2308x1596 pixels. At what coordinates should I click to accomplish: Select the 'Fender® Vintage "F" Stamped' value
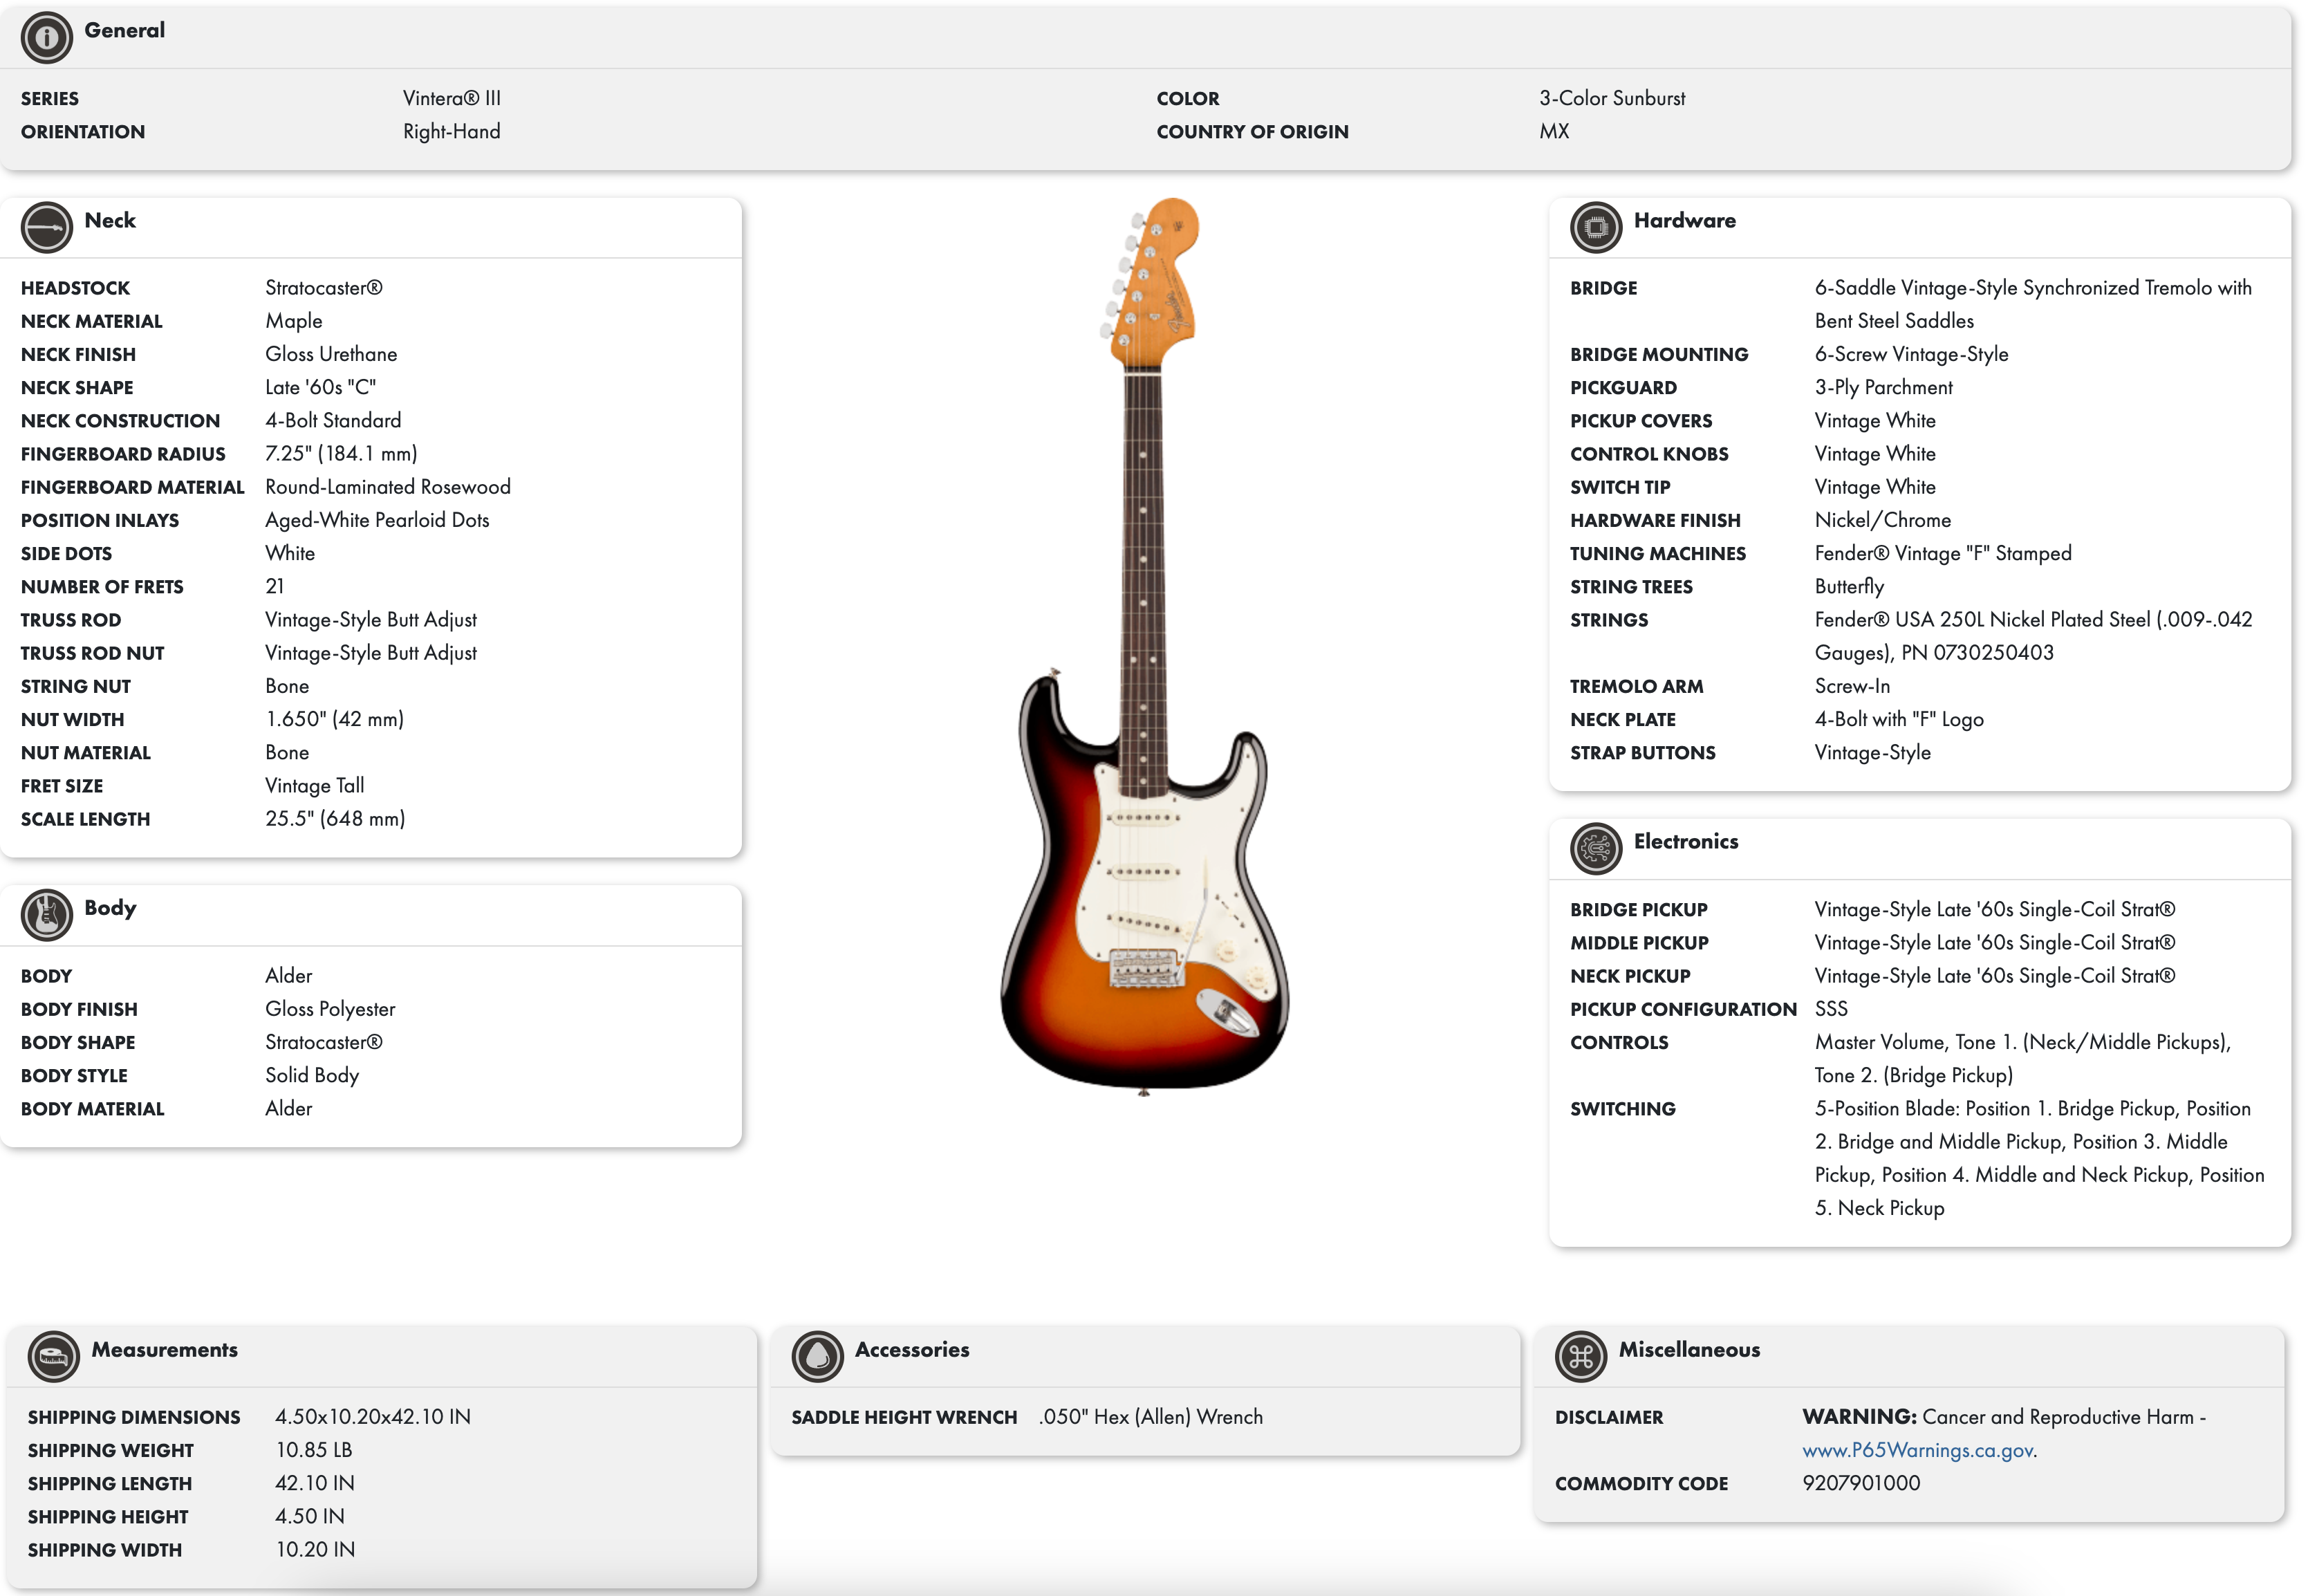pyautogui.click(x=1942, y=553)
